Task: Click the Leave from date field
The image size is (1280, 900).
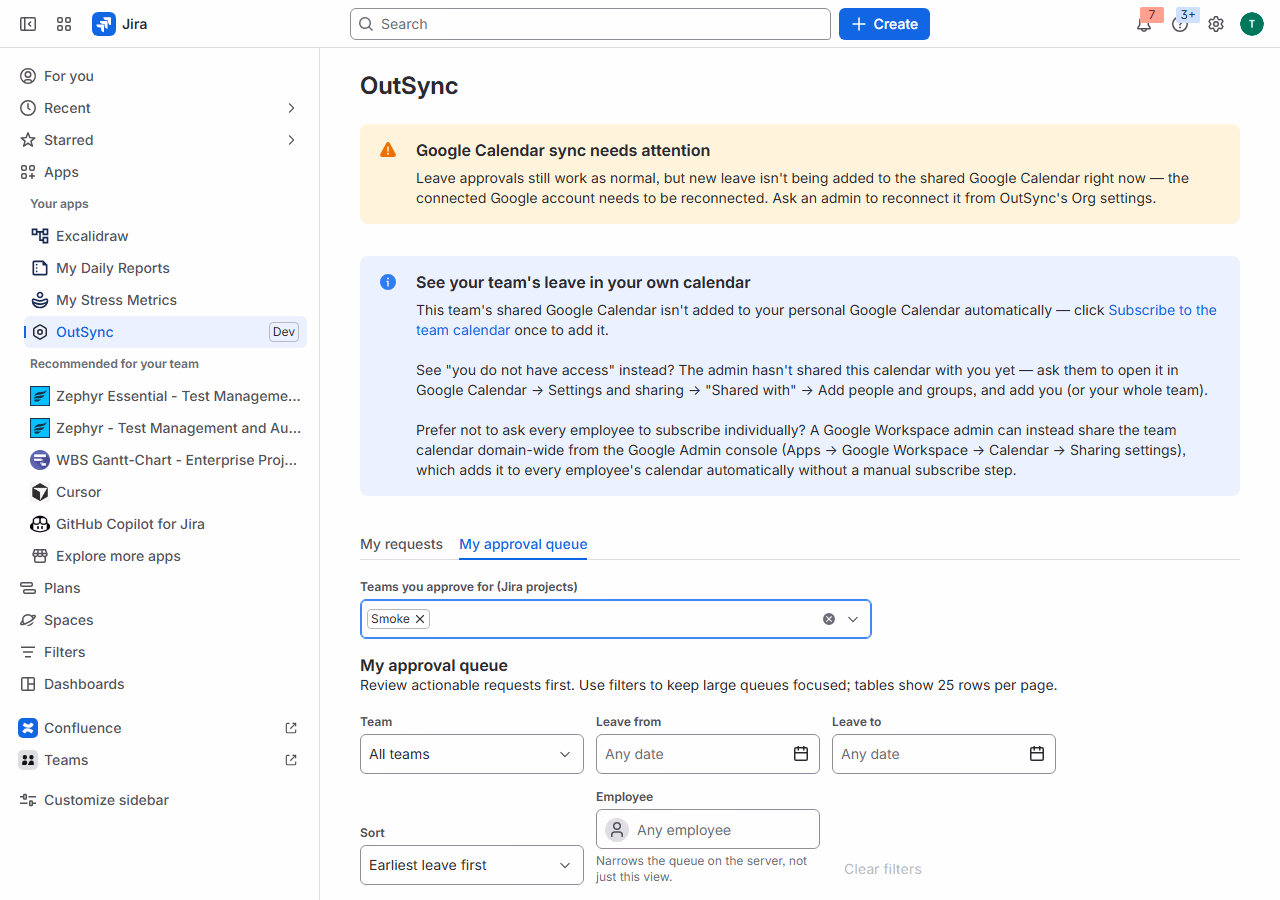Action: (x=708, y=754)
